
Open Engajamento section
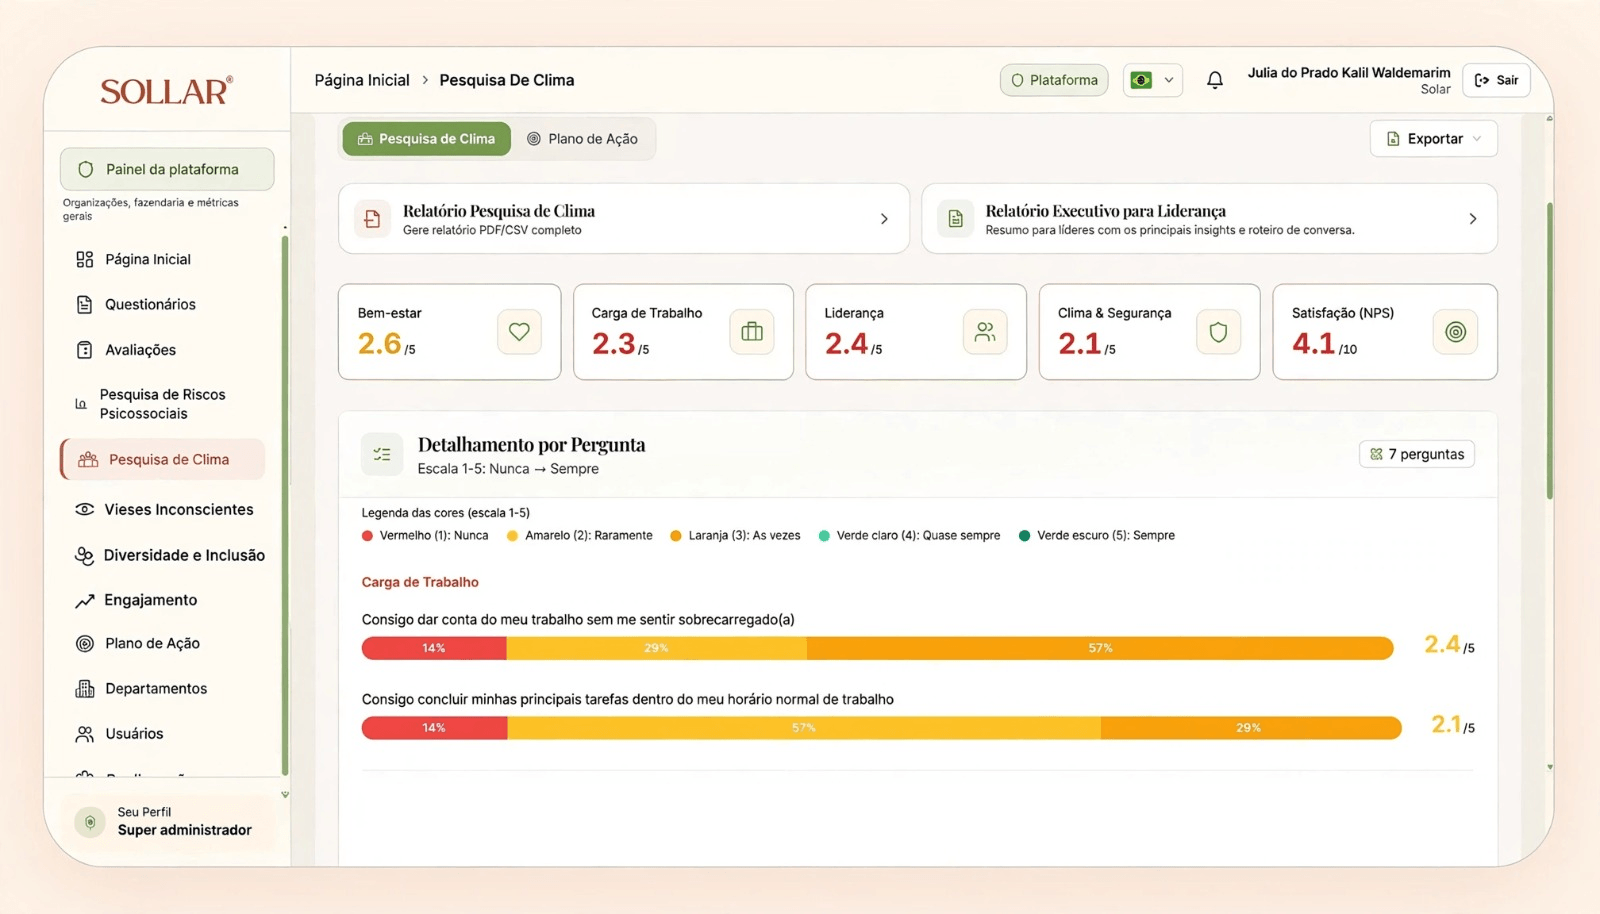(150, 600)
